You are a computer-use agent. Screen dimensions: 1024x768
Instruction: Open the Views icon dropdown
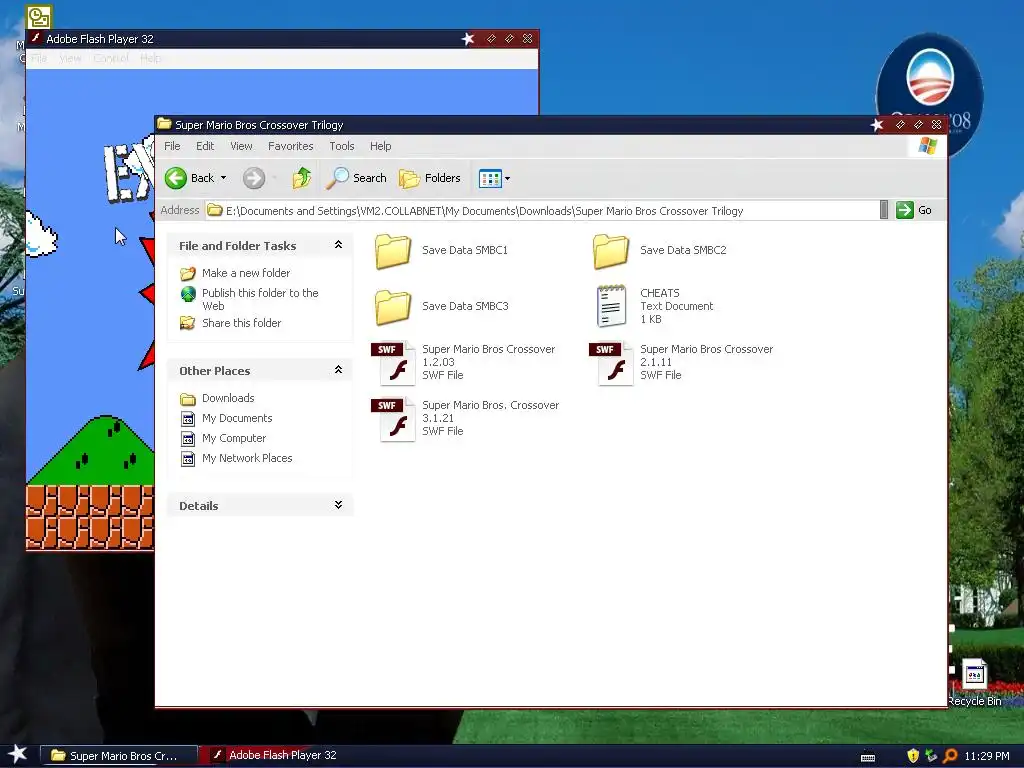pyautogui.click(x=494, y=178)
